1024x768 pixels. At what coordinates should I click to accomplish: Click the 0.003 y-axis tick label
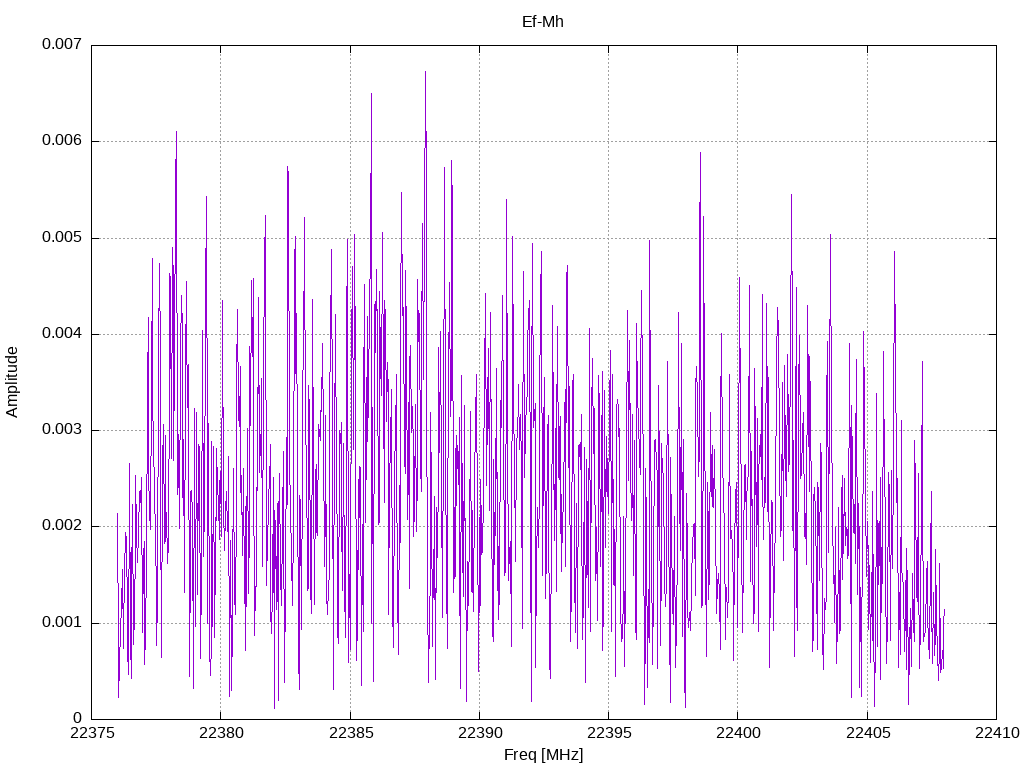(x=62, y=429)
